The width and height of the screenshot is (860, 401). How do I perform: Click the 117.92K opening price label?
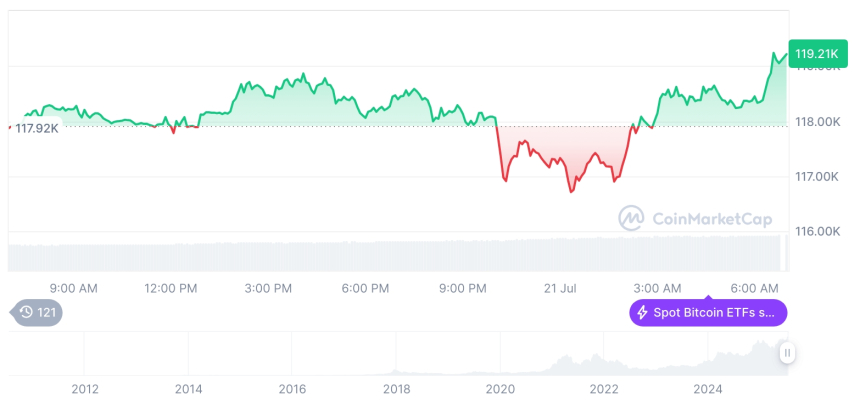pos(37,128)
